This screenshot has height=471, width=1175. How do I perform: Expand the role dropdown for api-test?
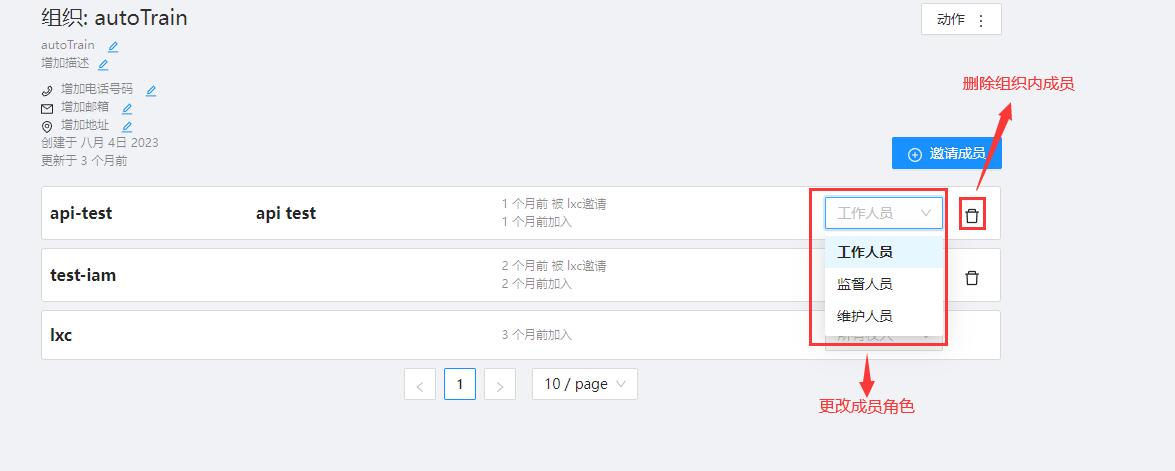click(x=883, y=213)
